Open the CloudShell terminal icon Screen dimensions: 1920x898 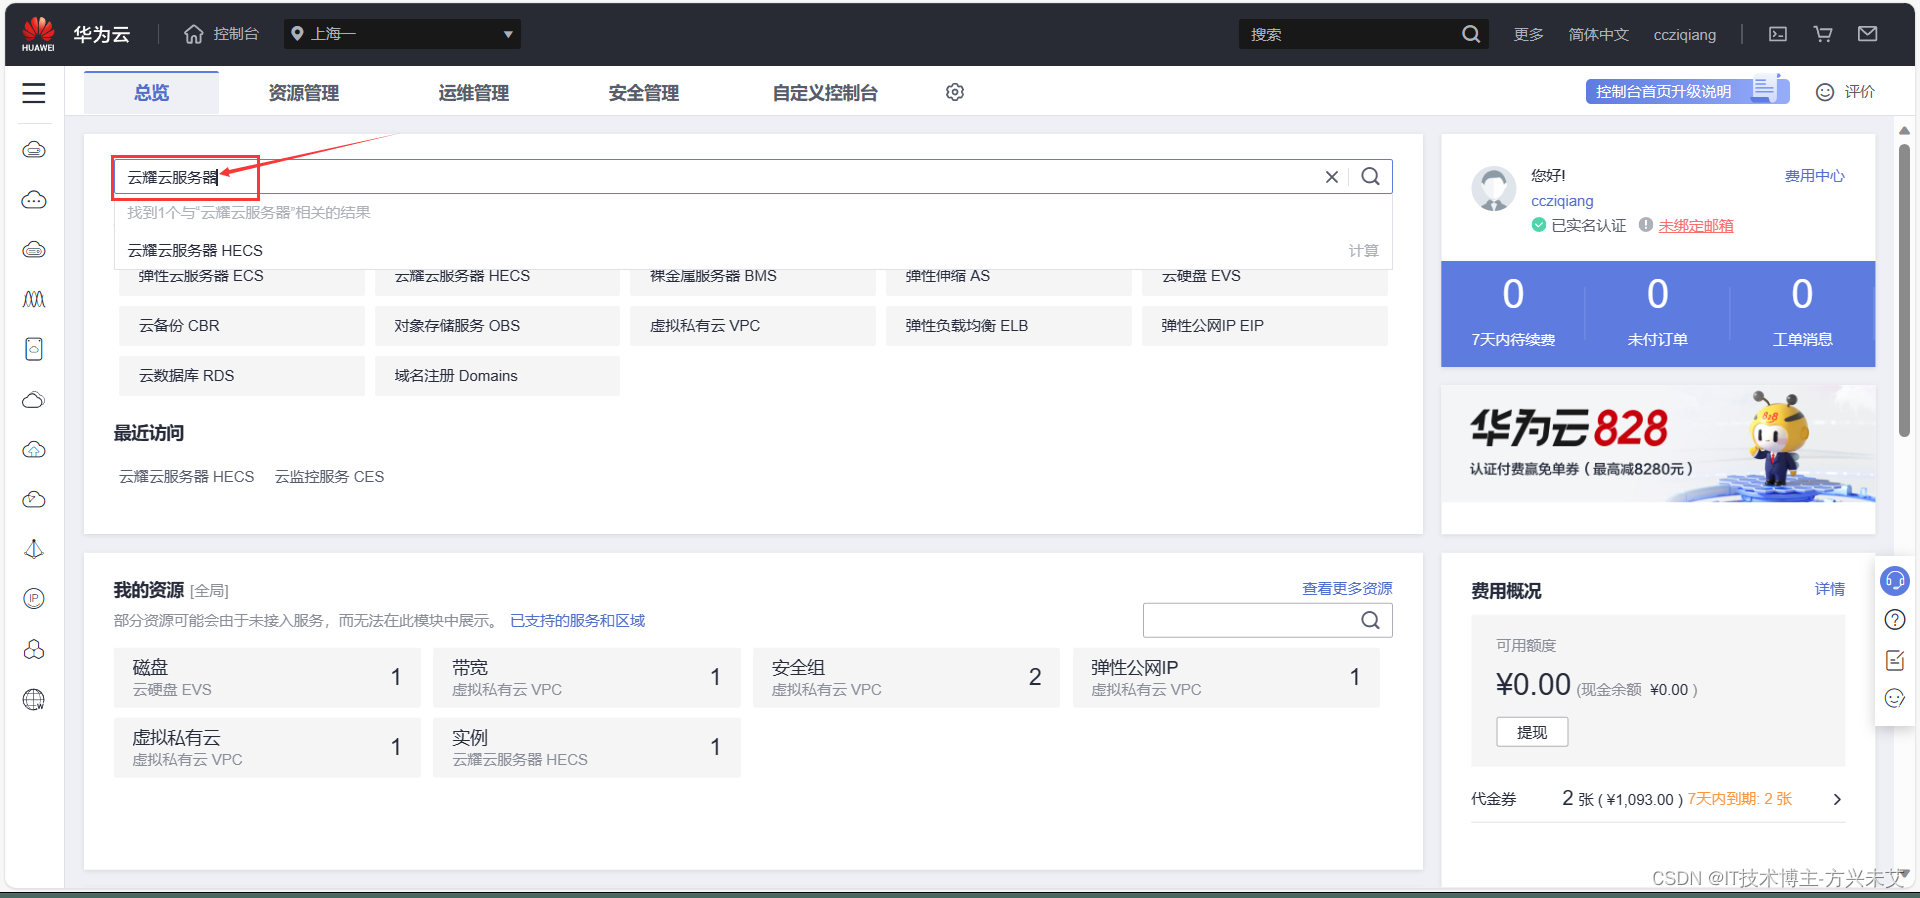coord(1778,34)
